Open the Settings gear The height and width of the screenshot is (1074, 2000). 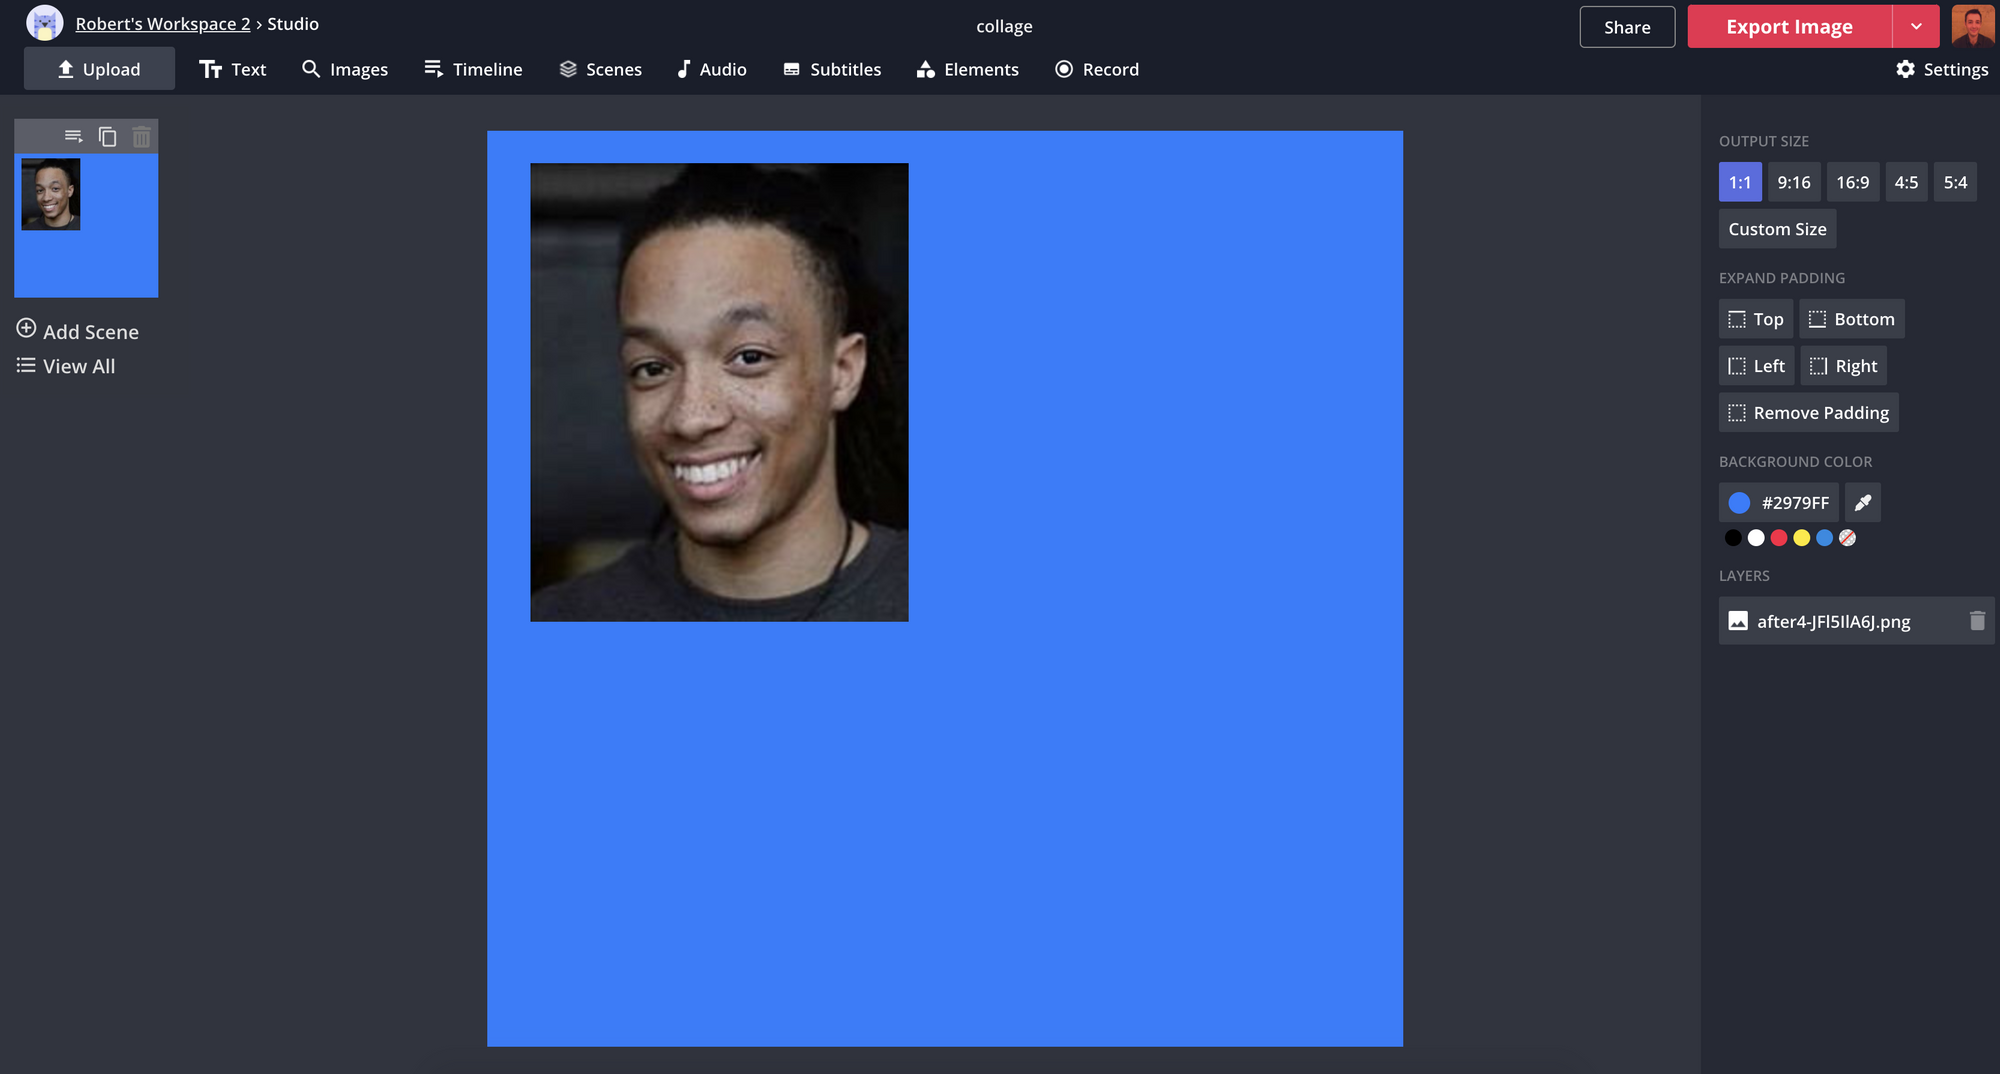[1941, 69]
